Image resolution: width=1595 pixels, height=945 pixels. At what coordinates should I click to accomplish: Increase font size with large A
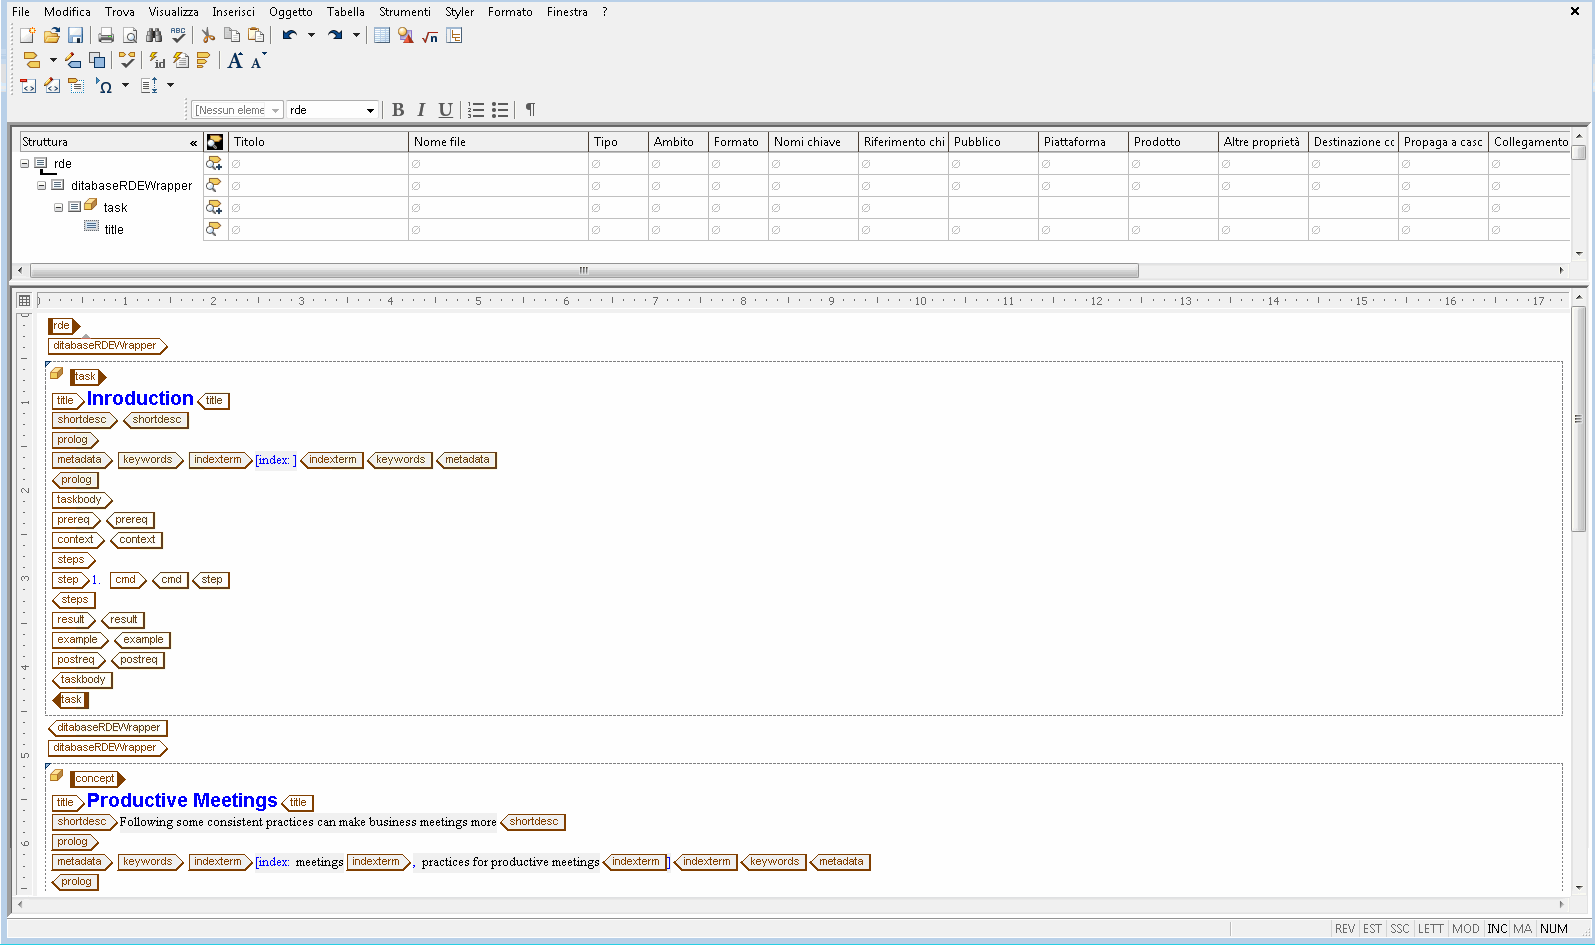coord(235,60)
